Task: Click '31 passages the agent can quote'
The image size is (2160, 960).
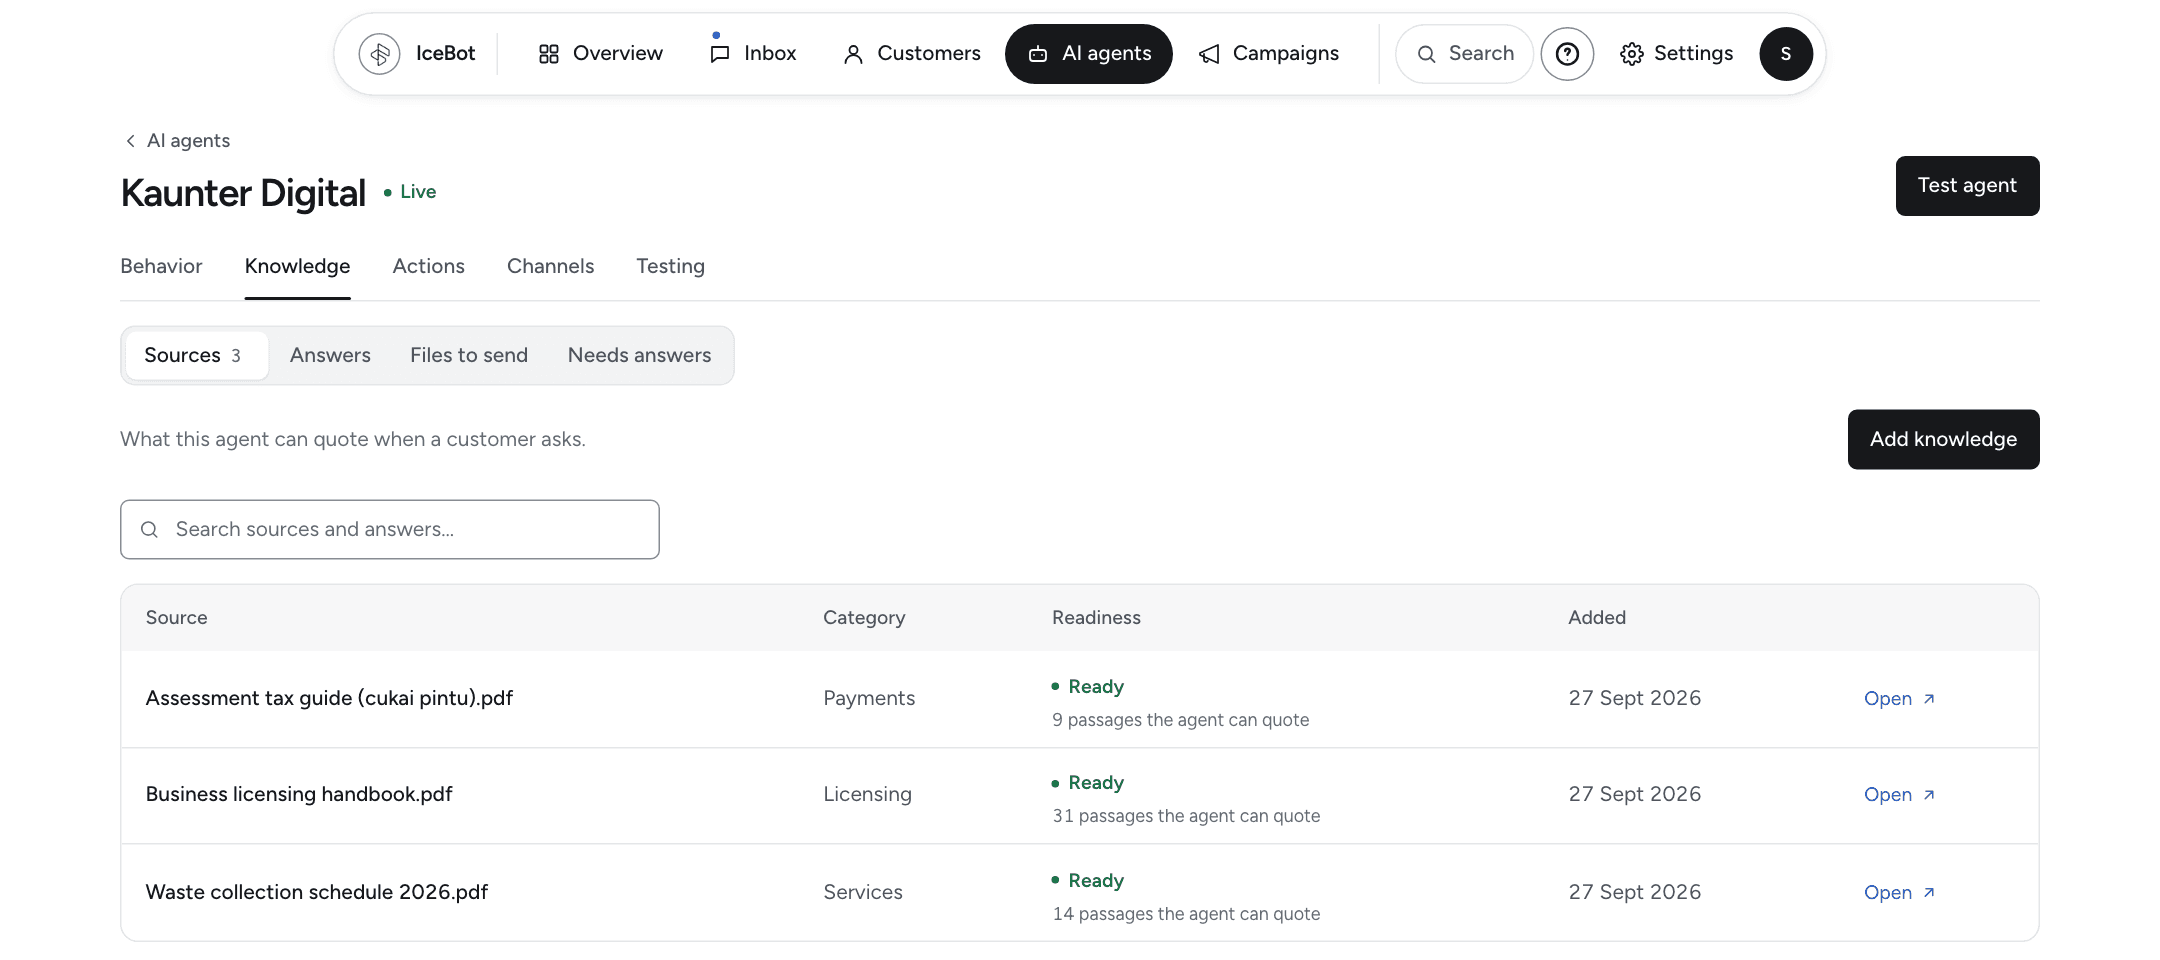Action: point(1186,816)
